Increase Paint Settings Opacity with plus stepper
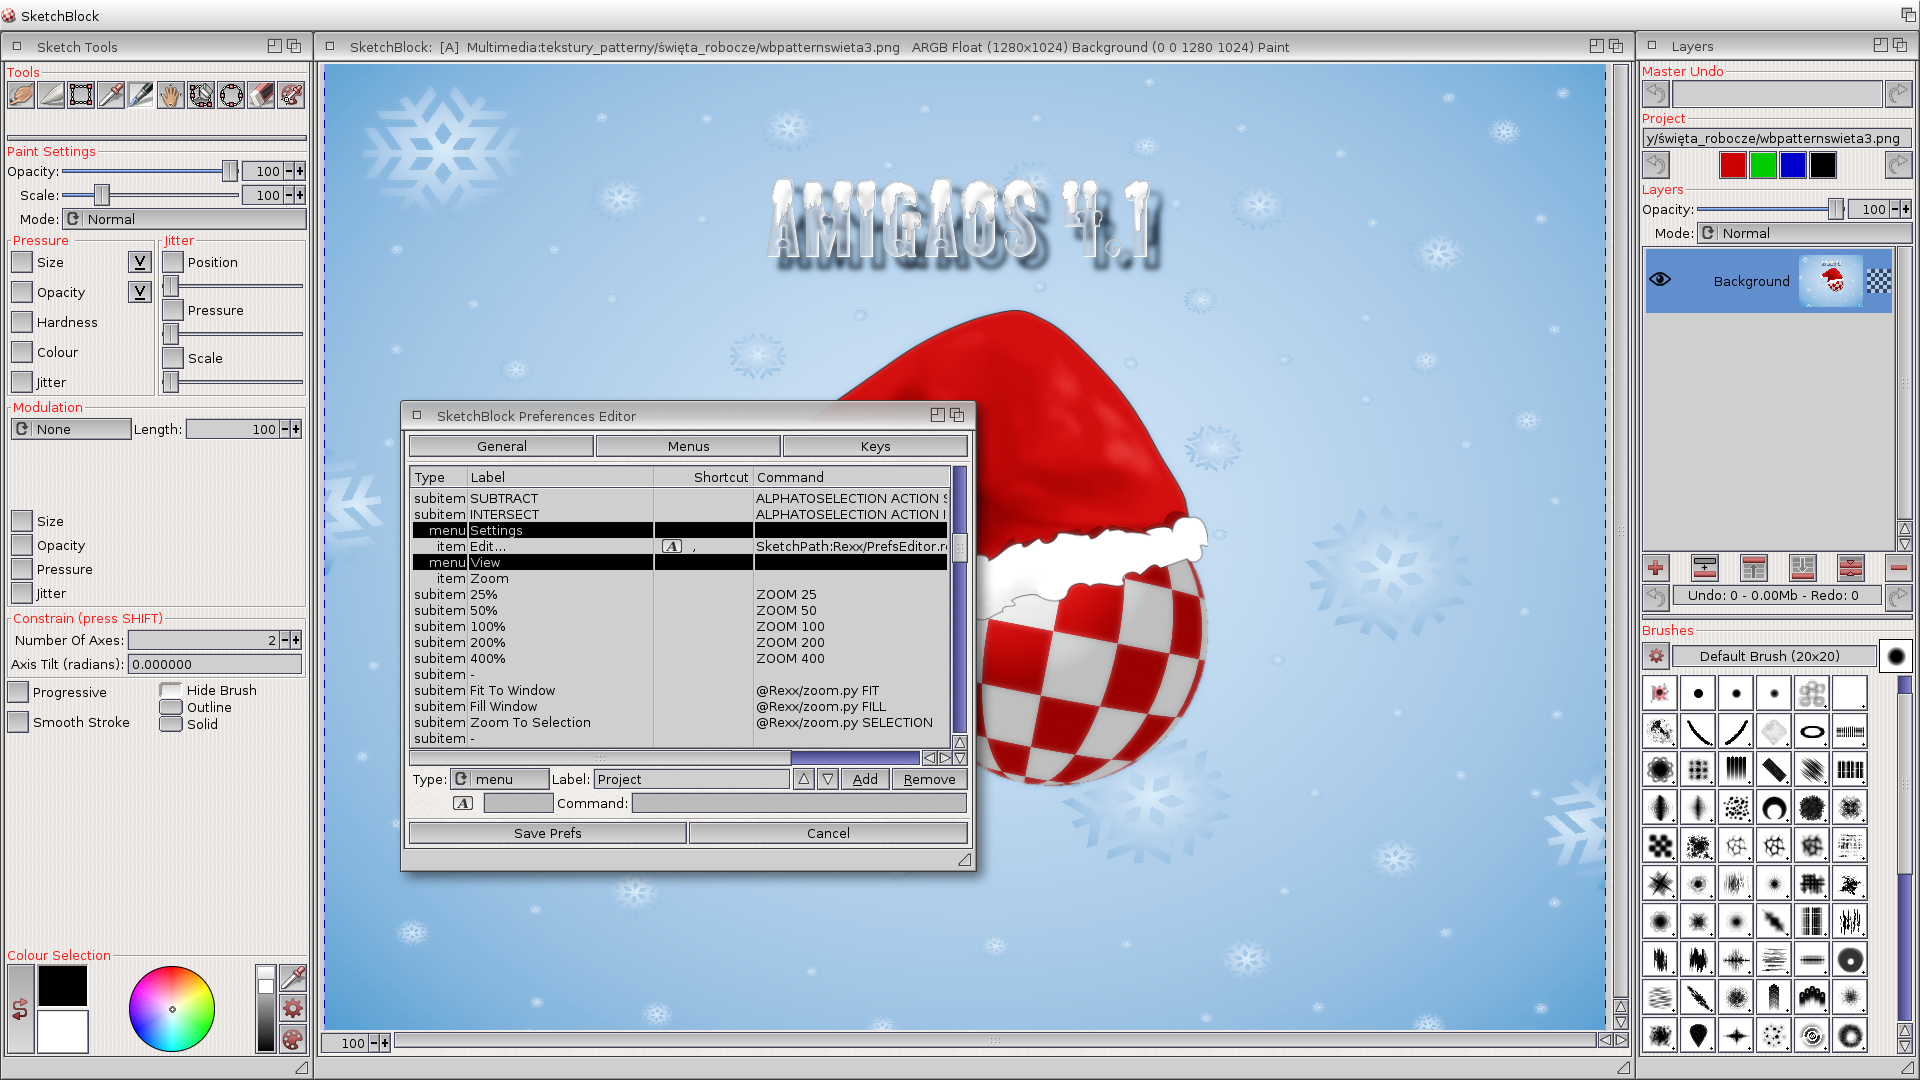 coord(300,171)
